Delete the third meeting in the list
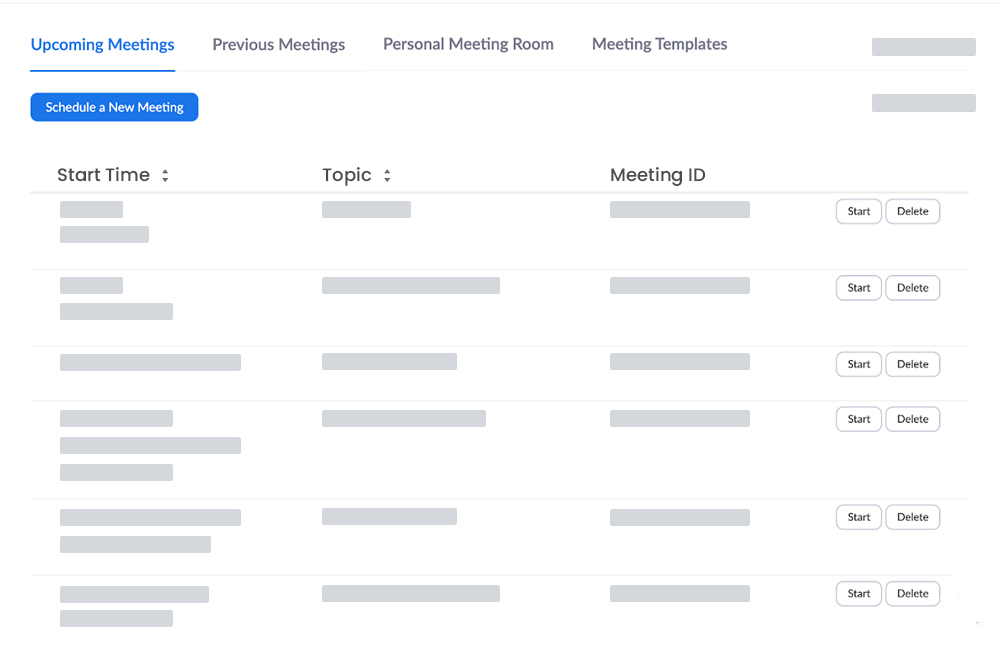This screenshot has width=1000, height=667. 912,364
